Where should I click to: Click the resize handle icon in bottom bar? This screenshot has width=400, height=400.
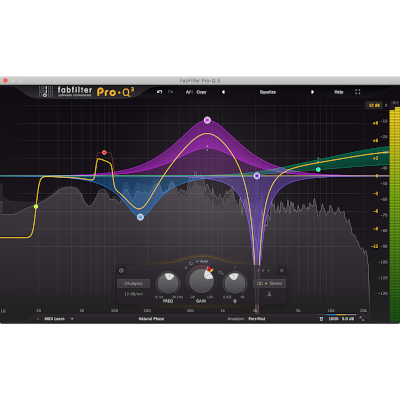[362, 319]
